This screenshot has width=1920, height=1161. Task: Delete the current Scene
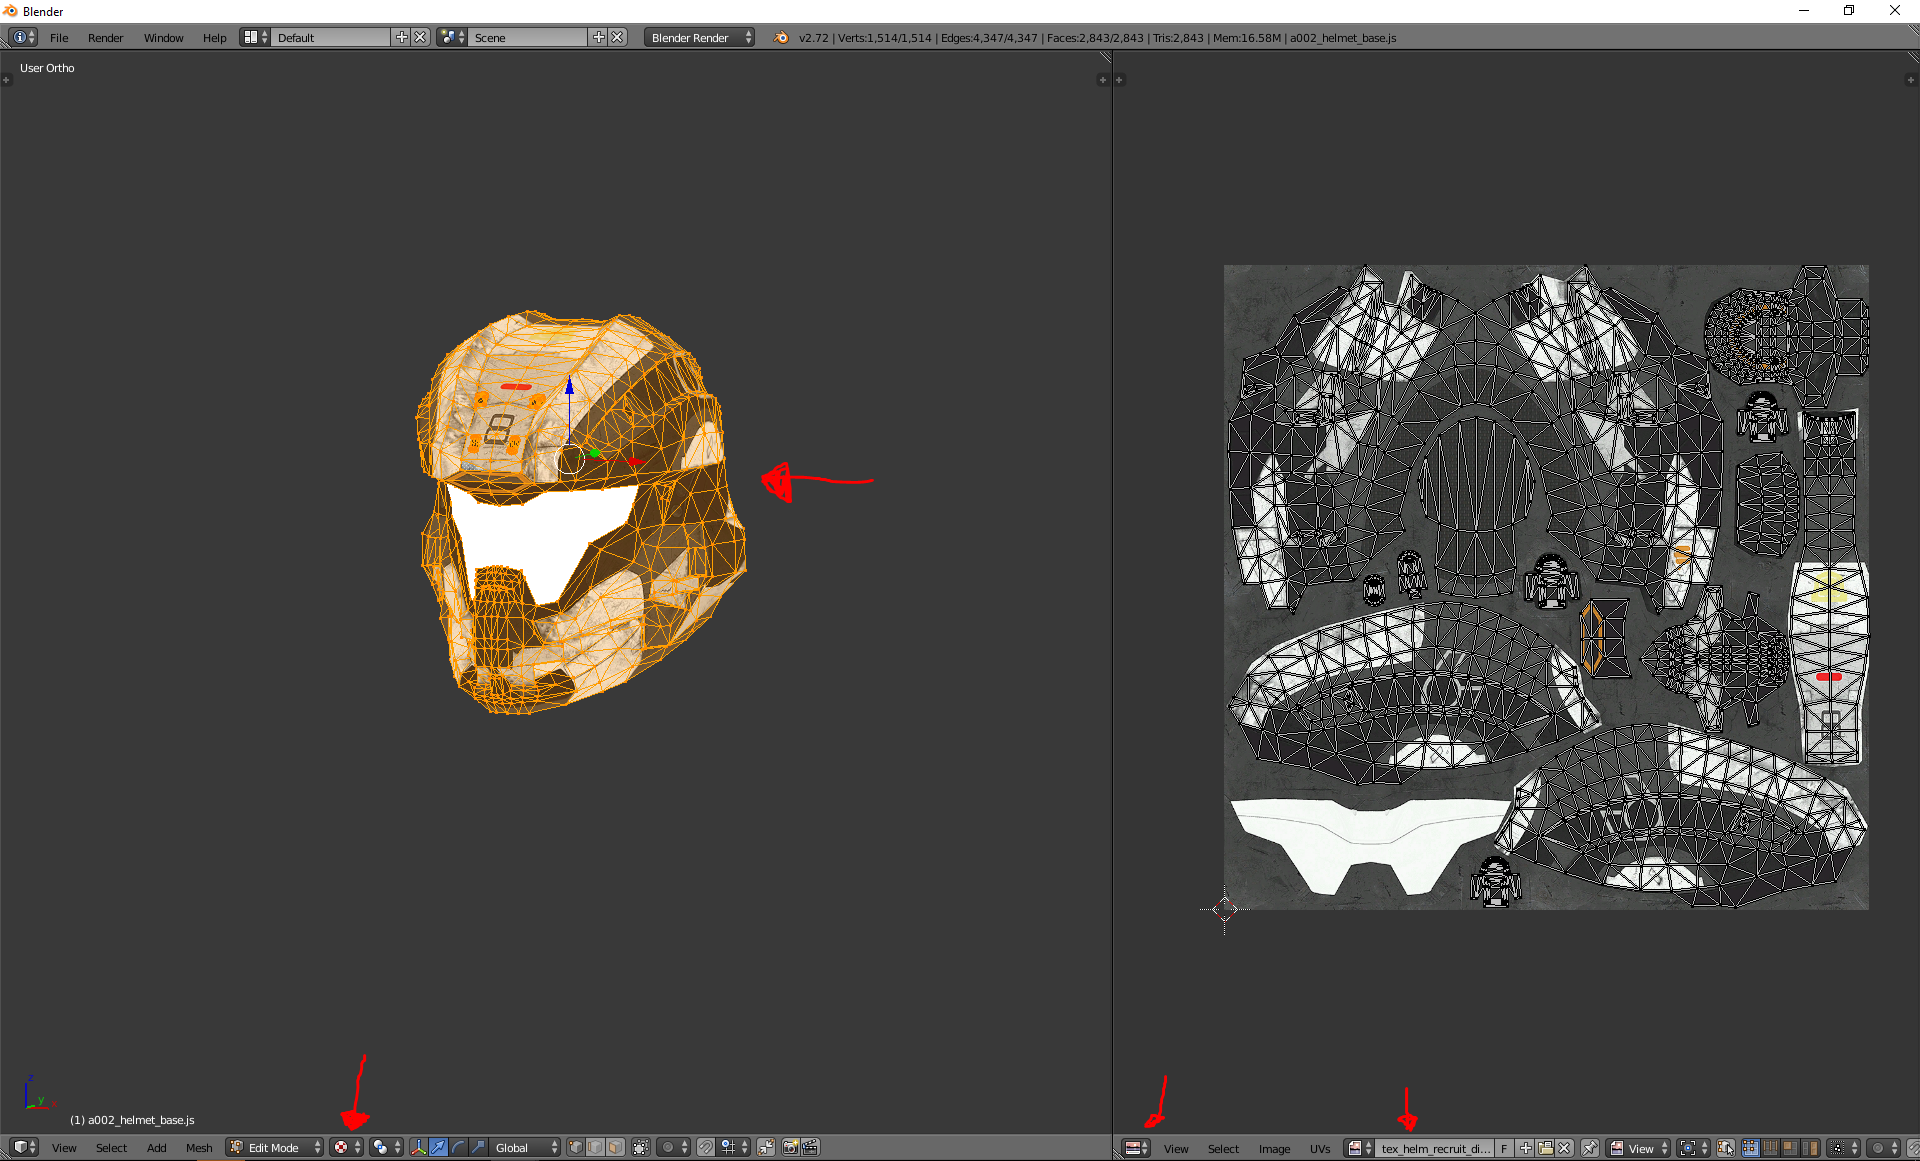click(x=617, y=37)
